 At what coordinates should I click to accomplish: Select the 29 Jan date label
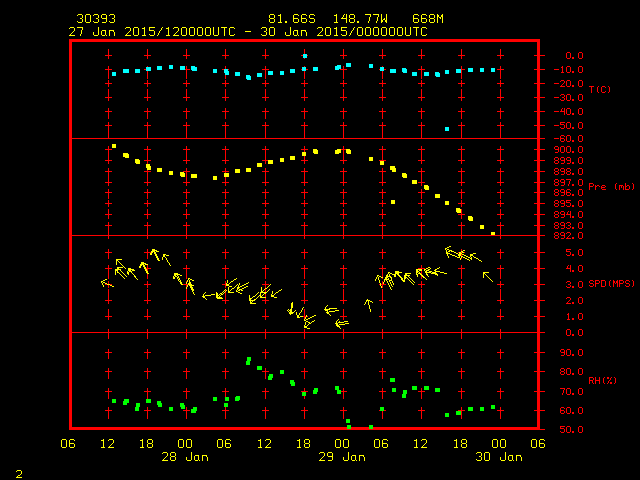coord(342,457)
